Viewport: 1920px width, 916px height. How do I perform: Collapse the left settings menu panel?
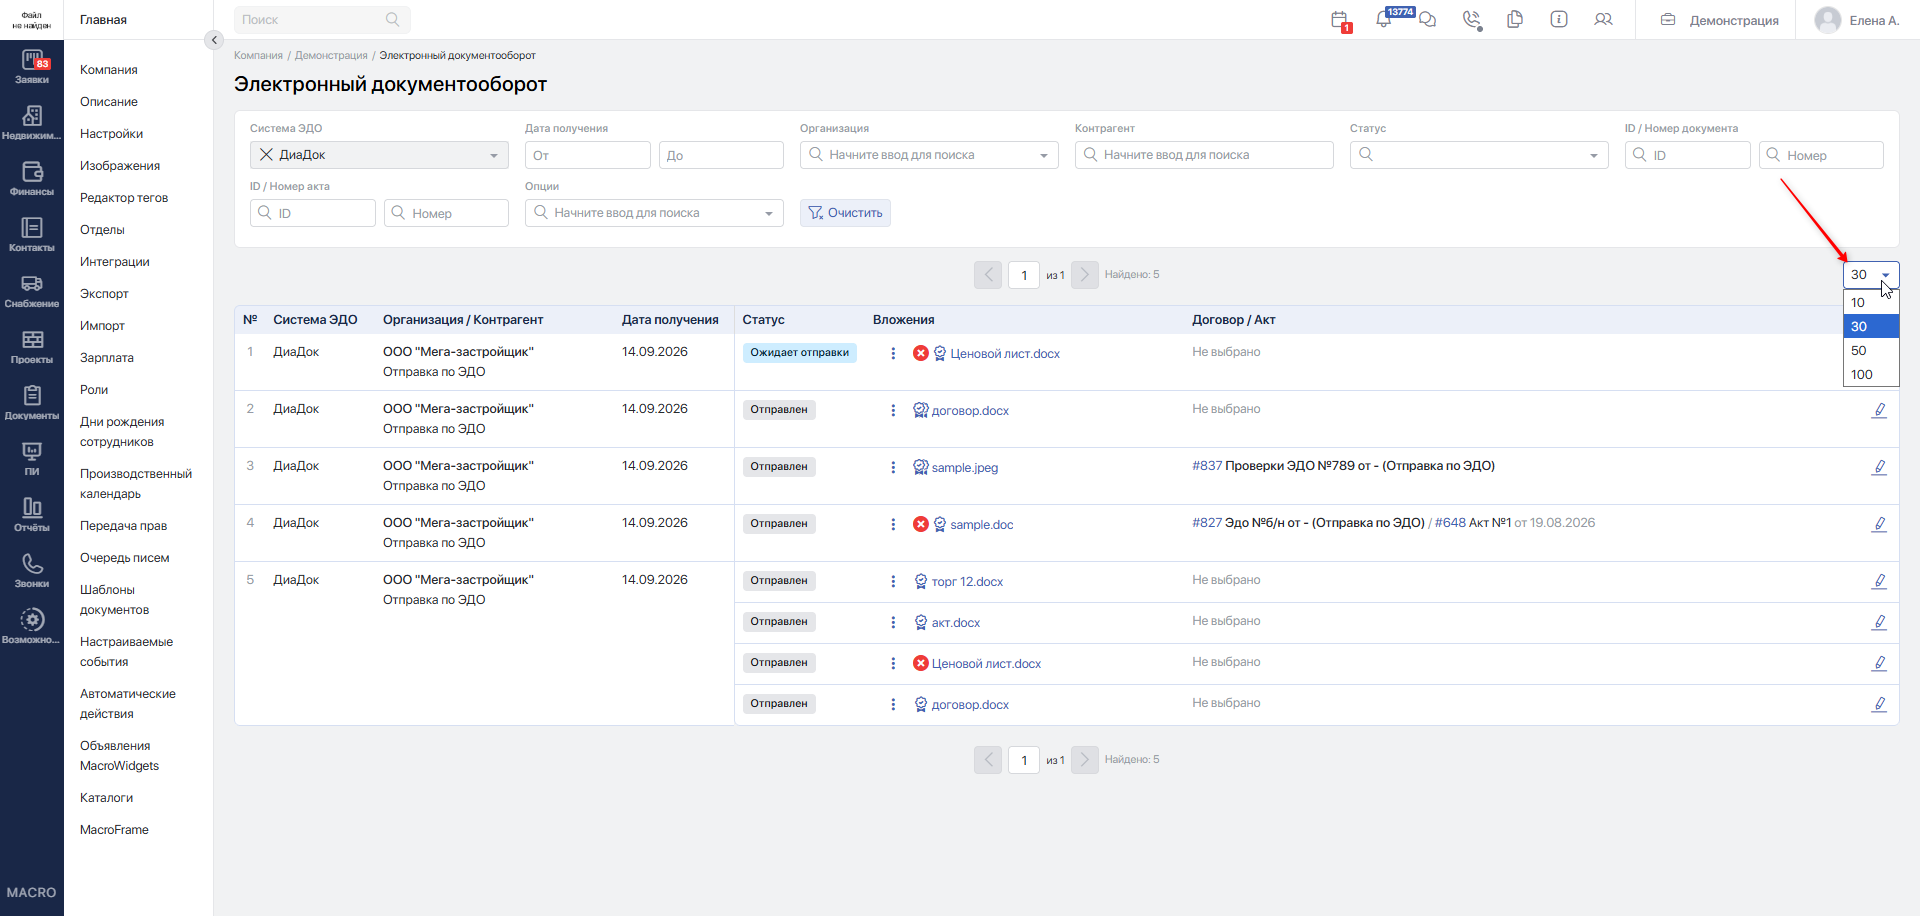tap(213, 40)
